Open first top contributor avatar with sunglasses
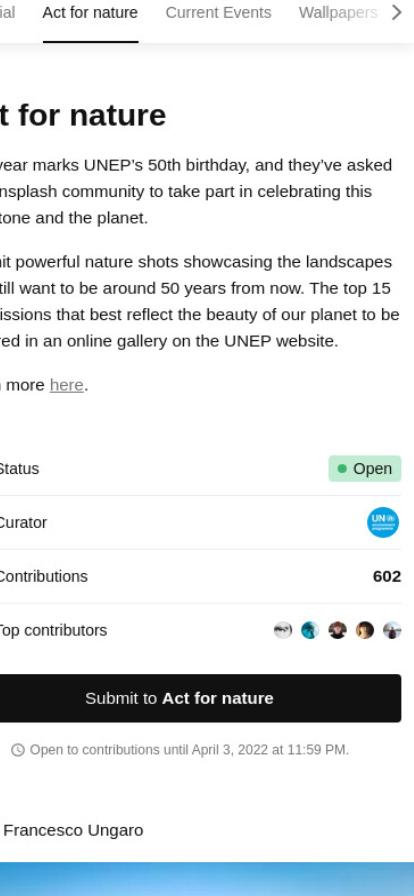The height and width of the screenshot is (896, 414). coord(282,630)
